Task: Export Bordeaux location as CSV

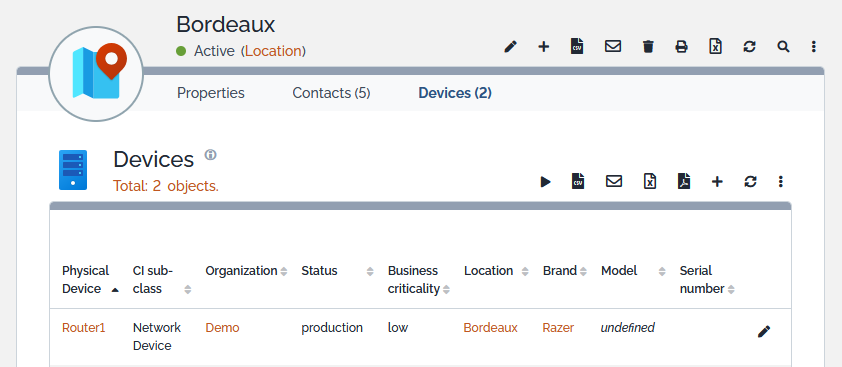Action: coord(577,46)
